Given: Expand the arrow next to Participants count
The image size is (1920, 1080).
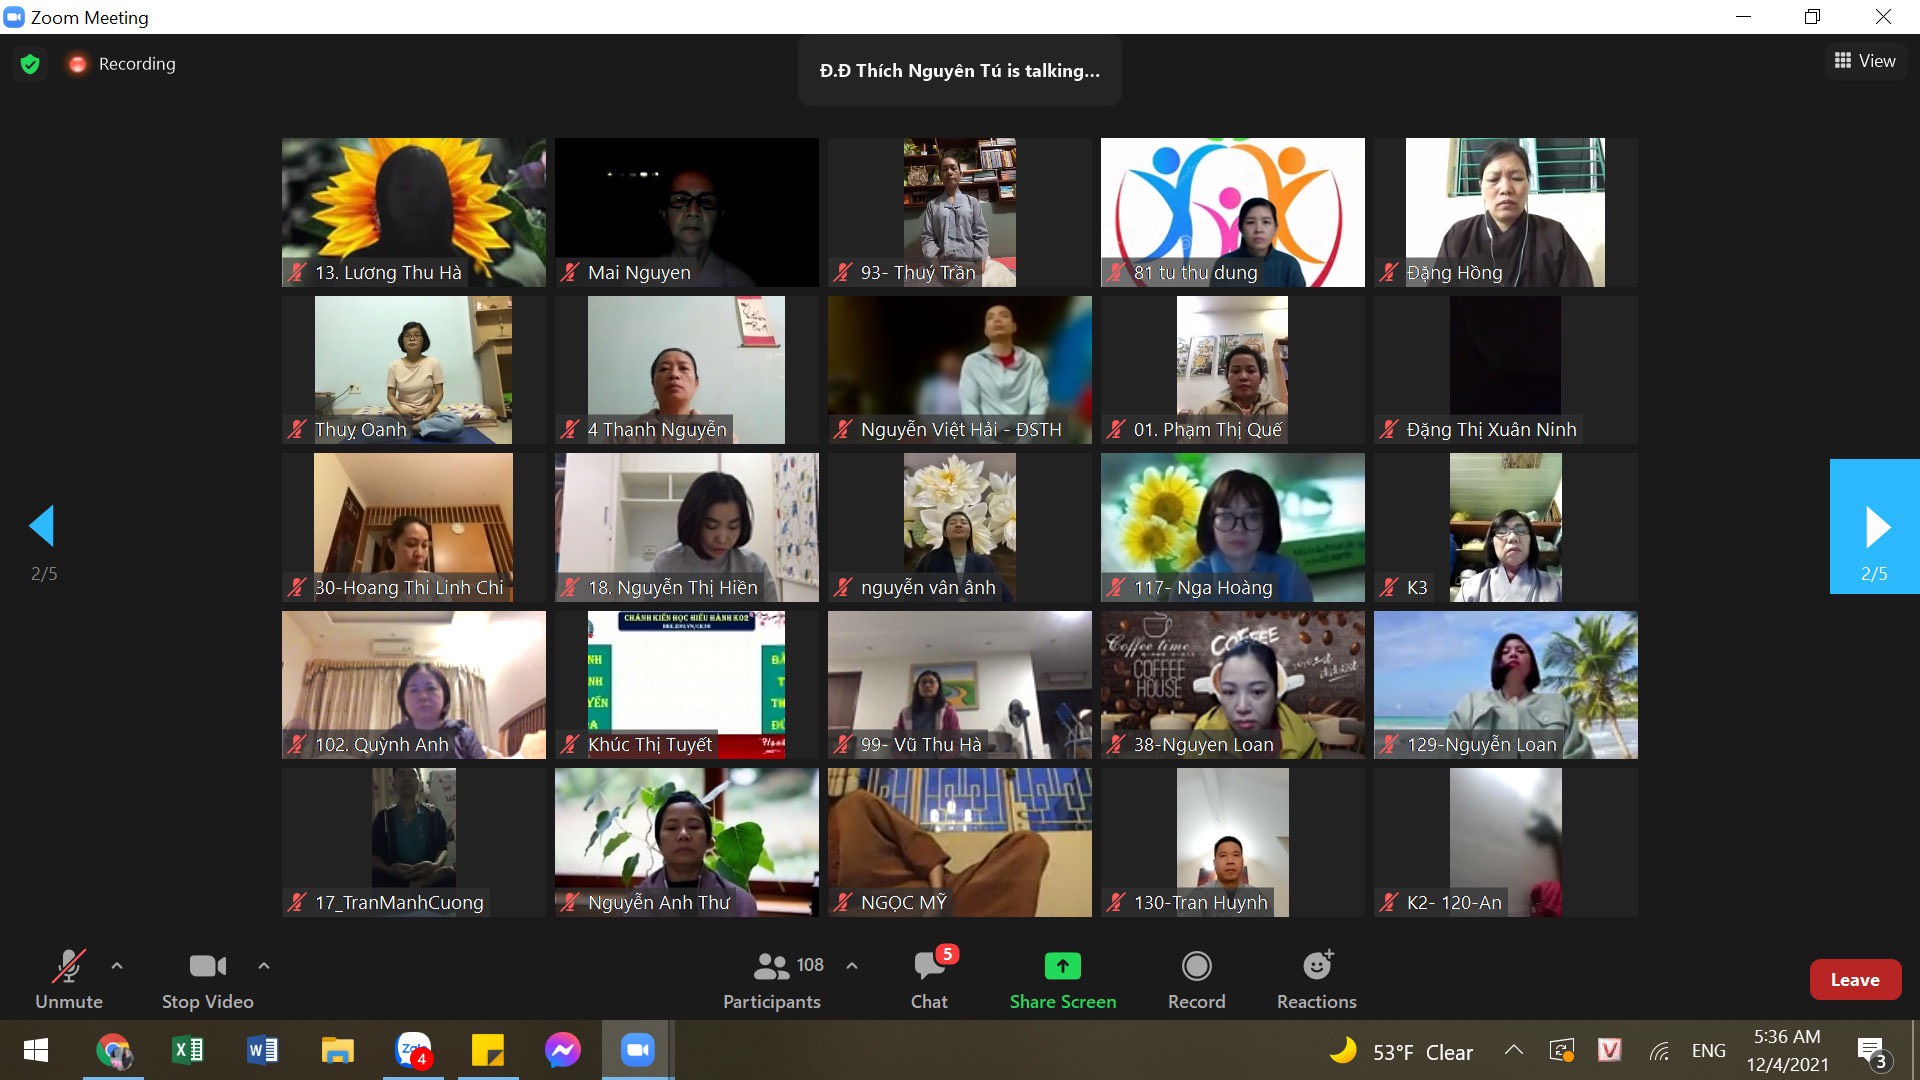Looking at the screenshot, I should [852, 966].
